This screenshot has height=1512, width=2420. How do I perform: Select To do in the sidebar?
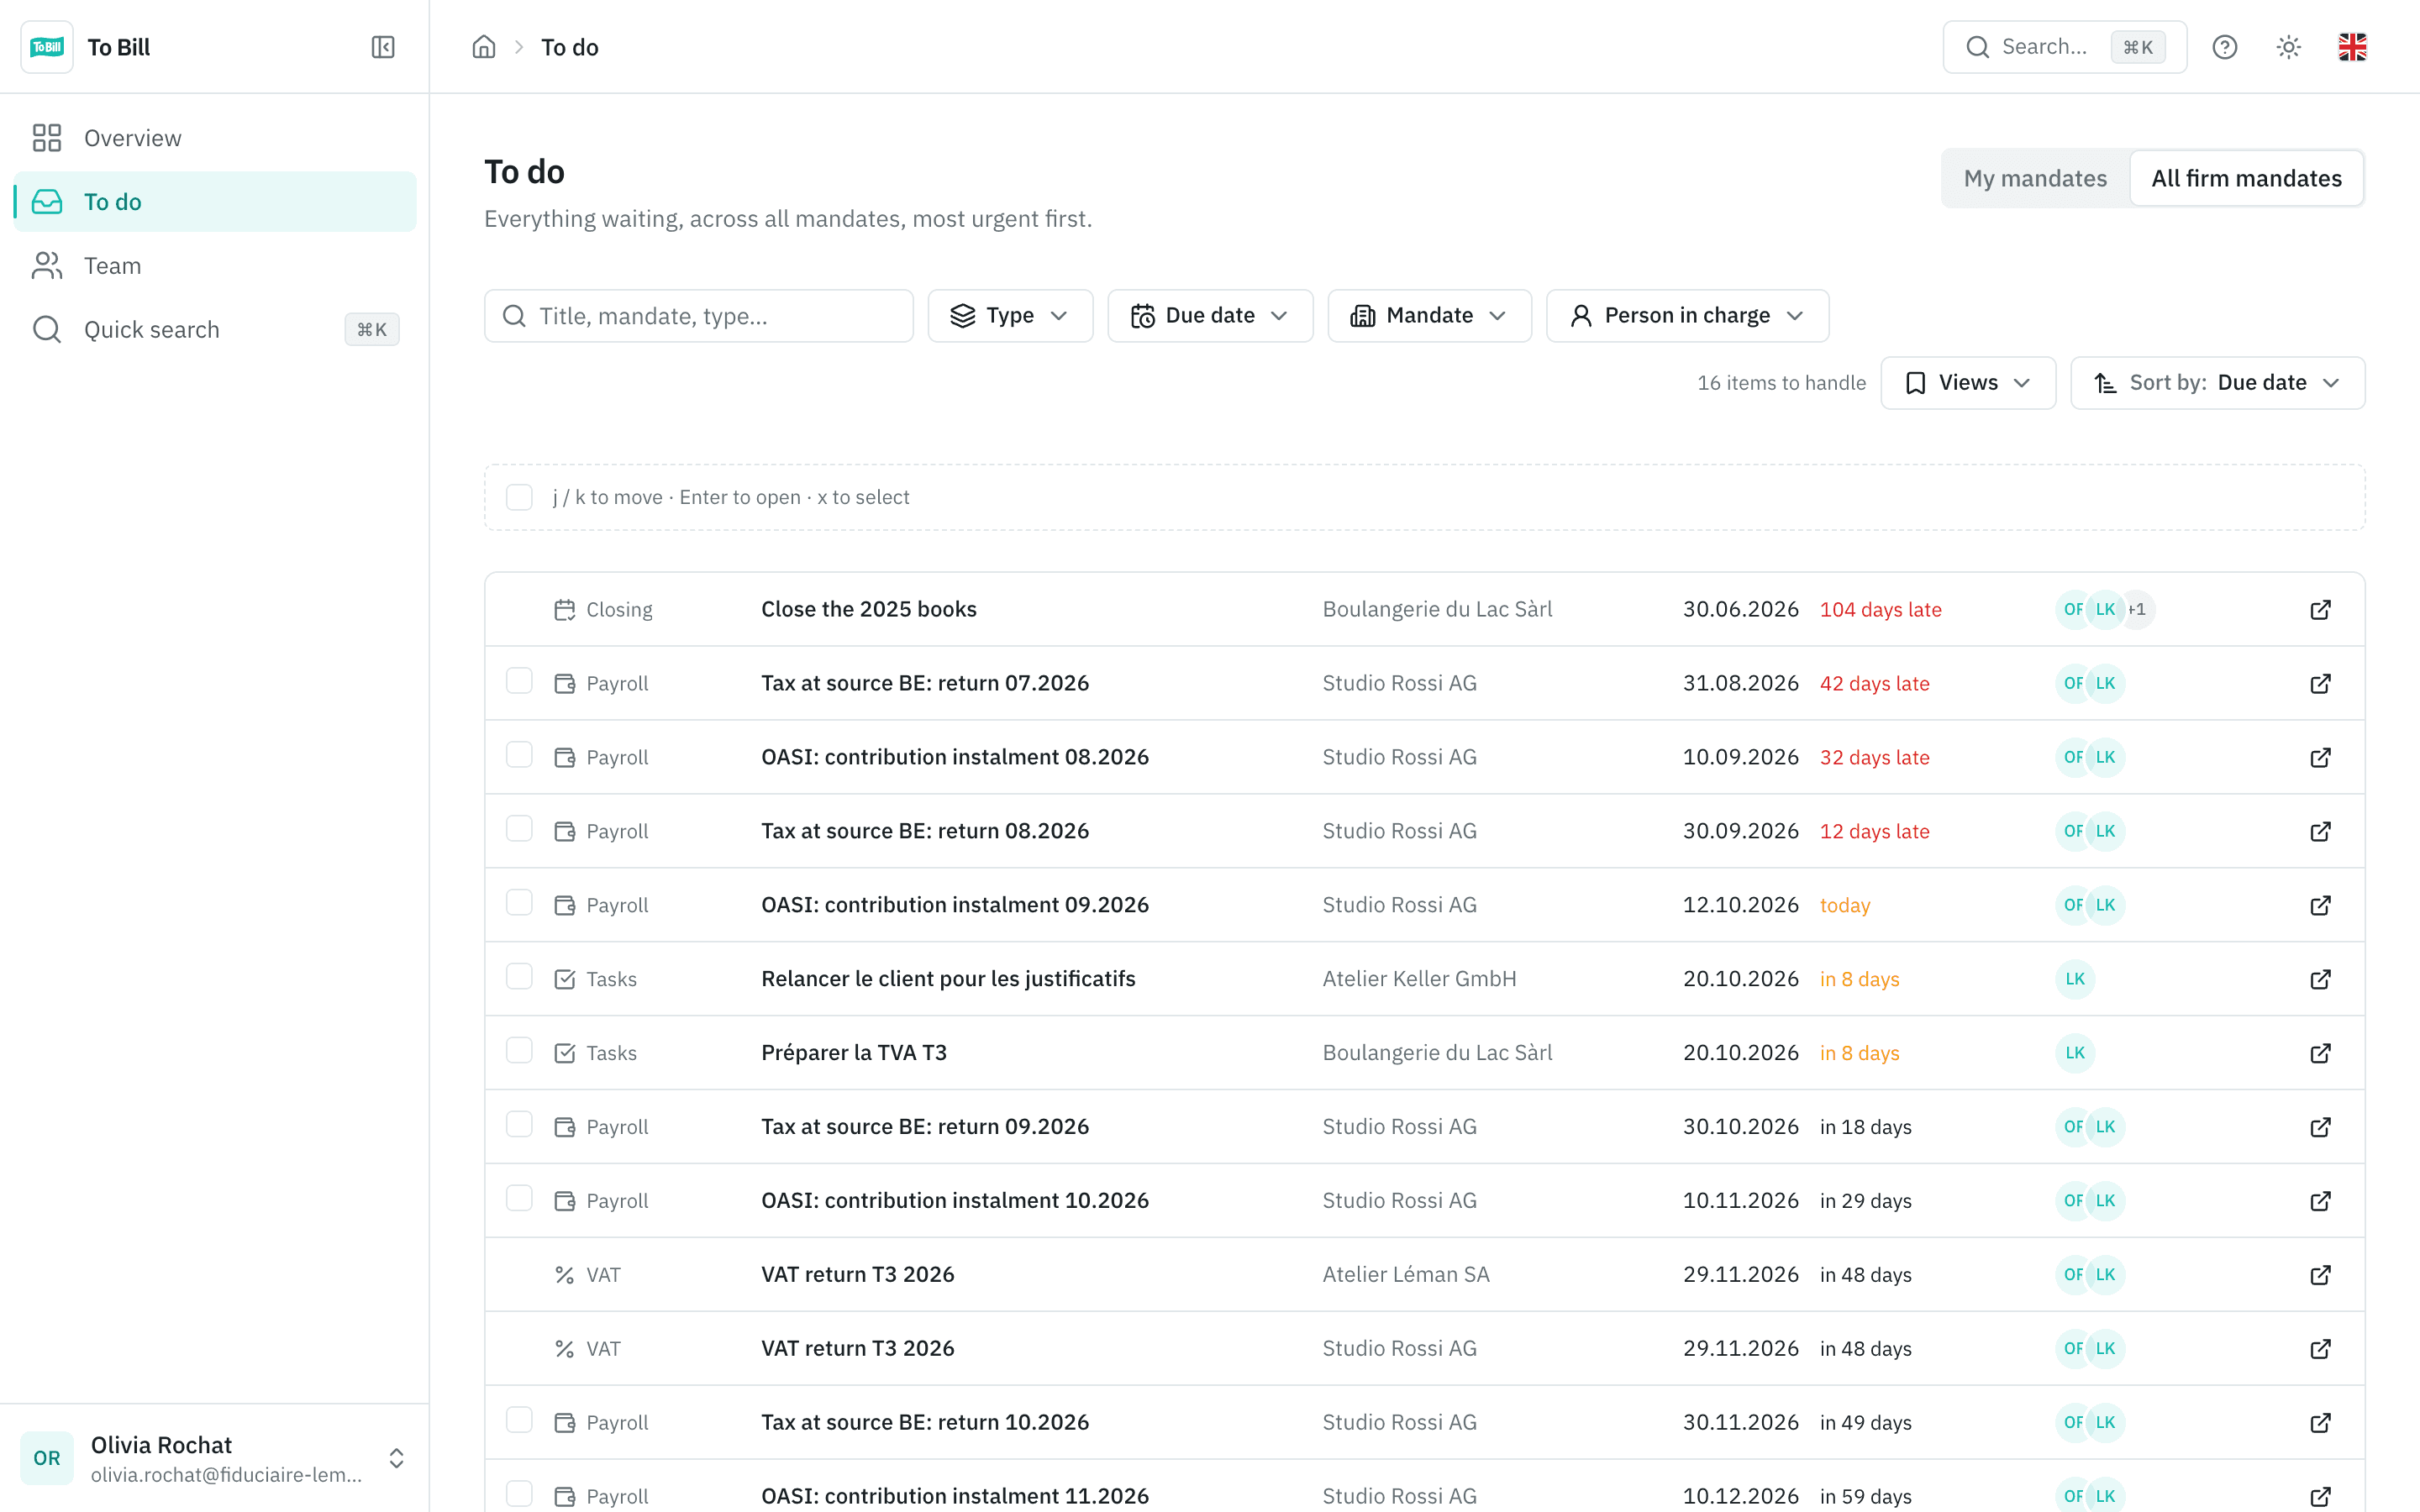(x=215, y=202)
